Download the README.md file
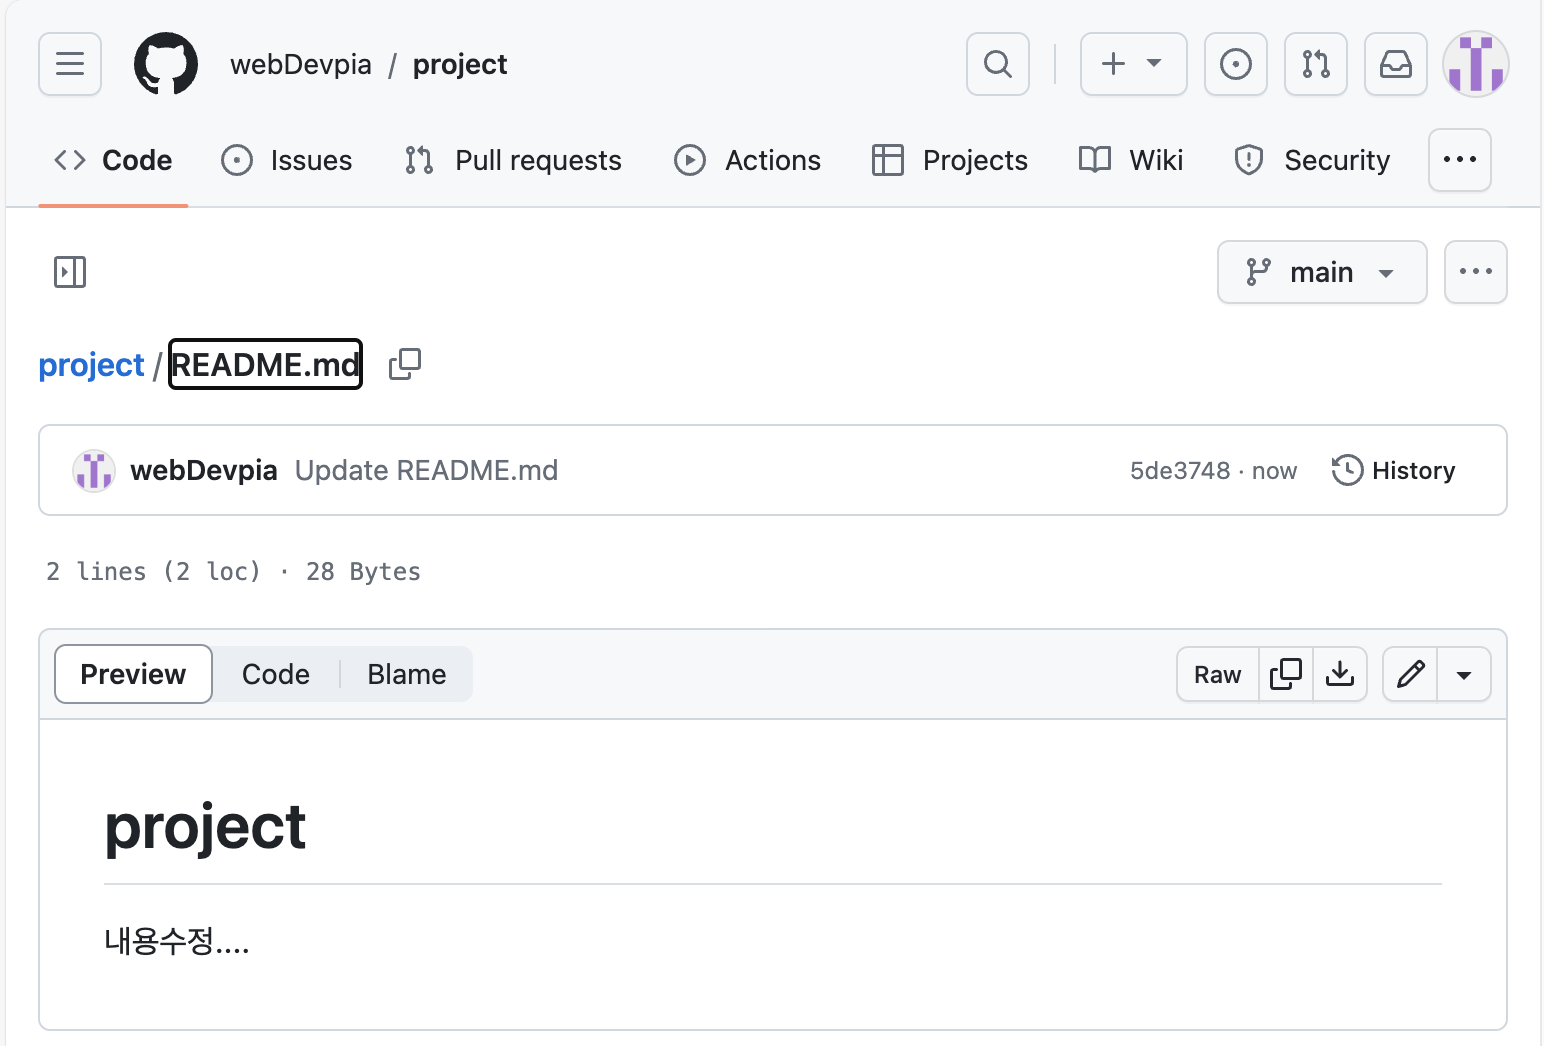 [1340, 674]
